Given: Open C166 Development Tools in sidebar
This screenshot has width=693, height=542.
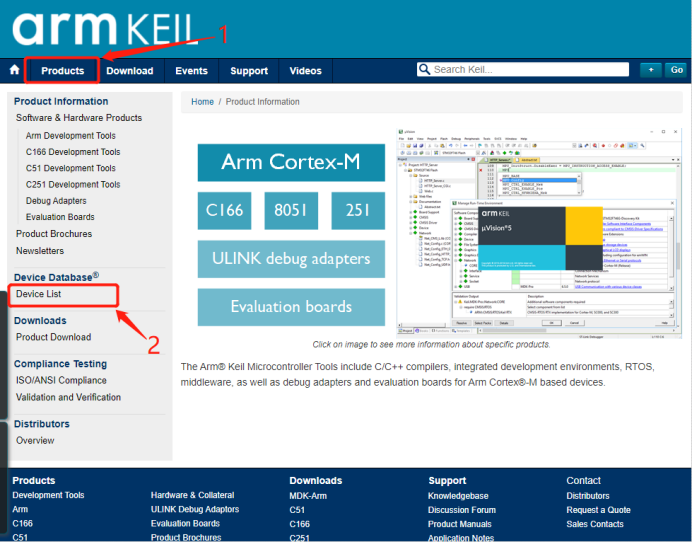Looking at the screenshot, I should tap(73, 152).
